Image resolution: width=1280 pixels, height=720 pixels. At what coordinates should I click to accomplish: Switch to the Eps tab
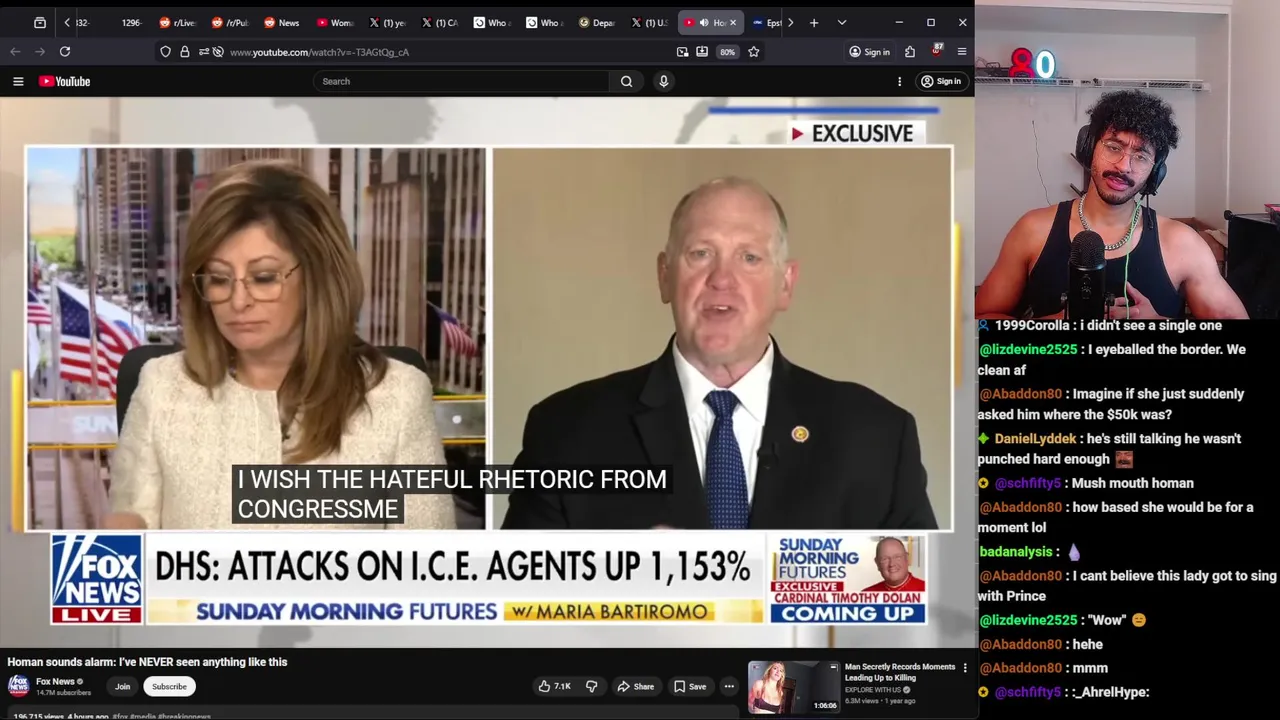tap(765, 22)
